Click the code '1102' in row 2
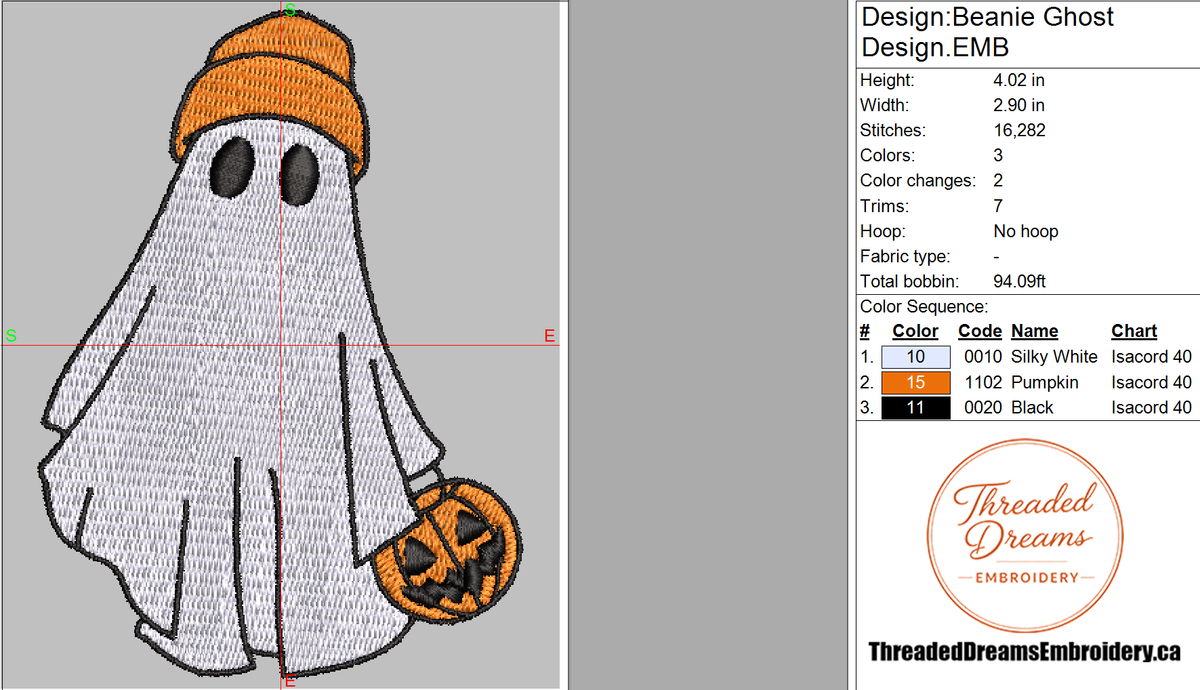 (x=983, y=382)
